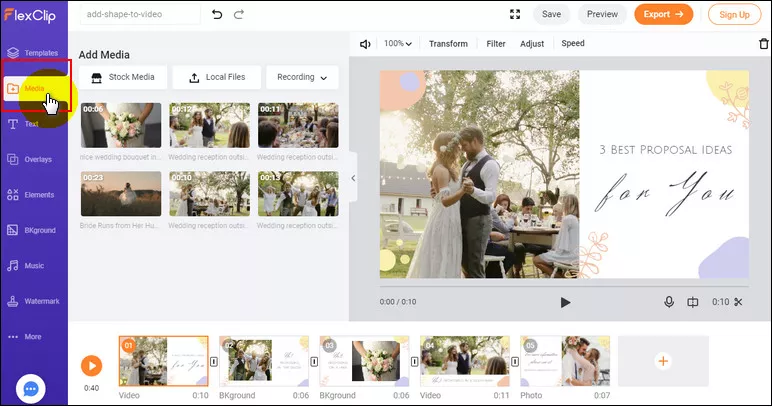Mute the clip audio via speaker icon
Viewport: 773px width, 407px height.
(x=365, y=44)
